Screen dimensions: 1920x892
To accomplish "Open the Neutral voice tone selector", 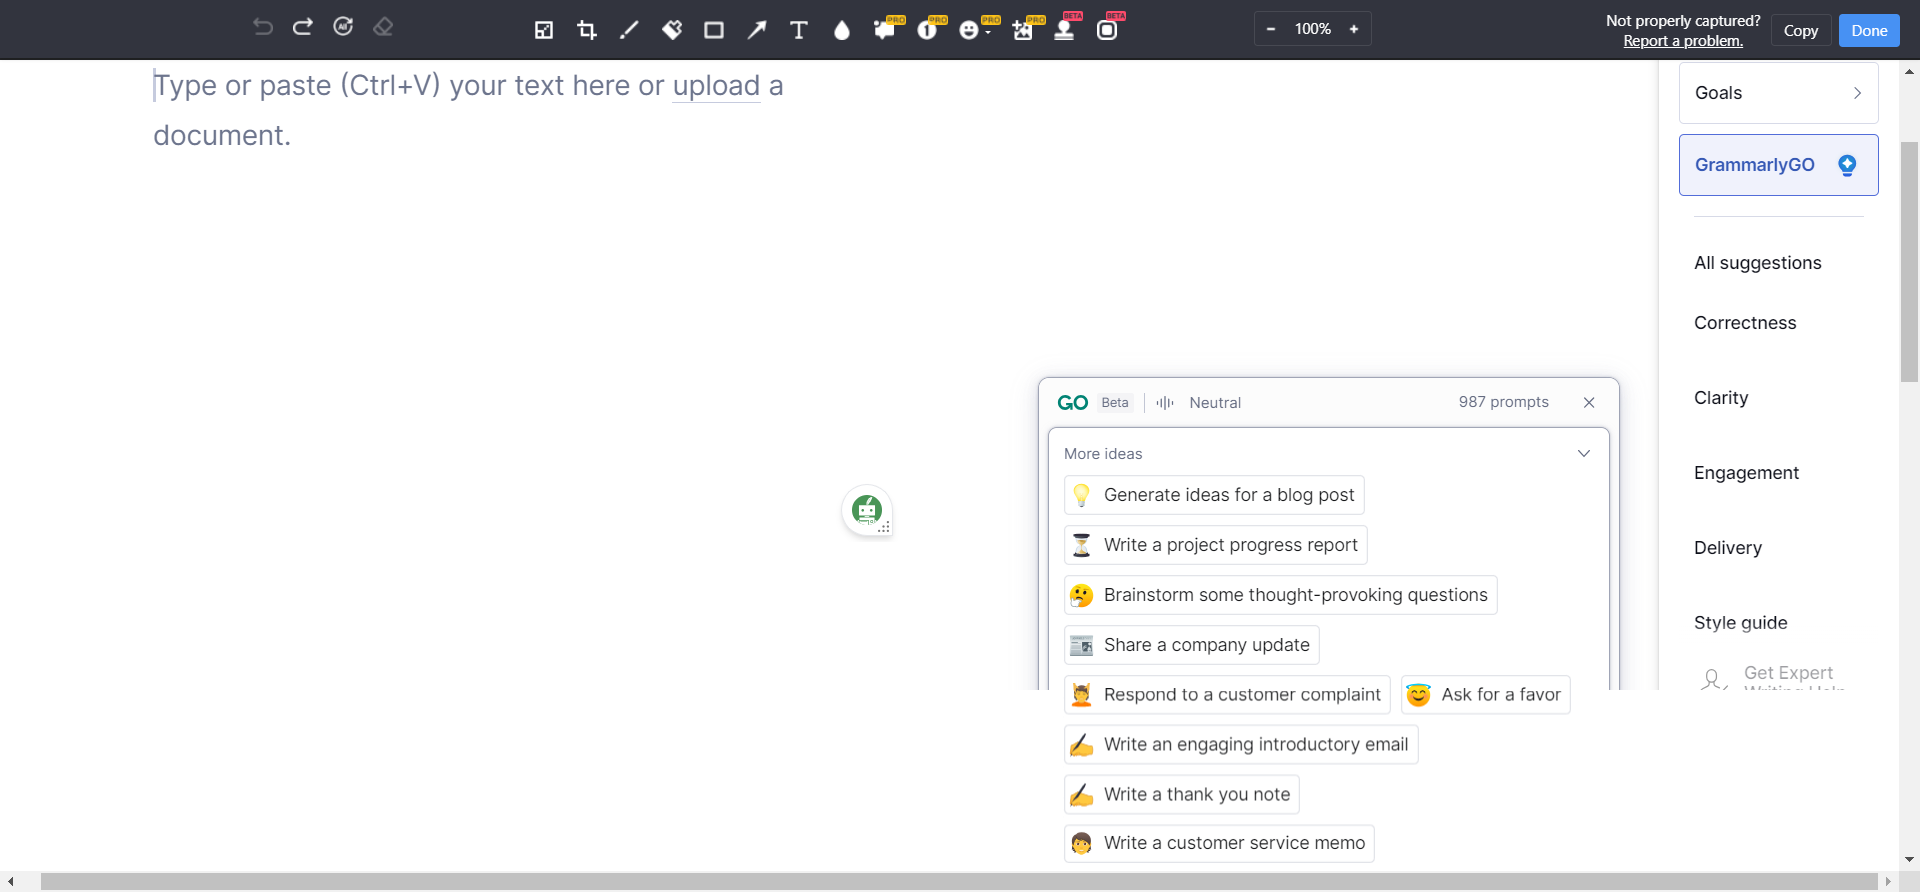I will click(1215, 403).
